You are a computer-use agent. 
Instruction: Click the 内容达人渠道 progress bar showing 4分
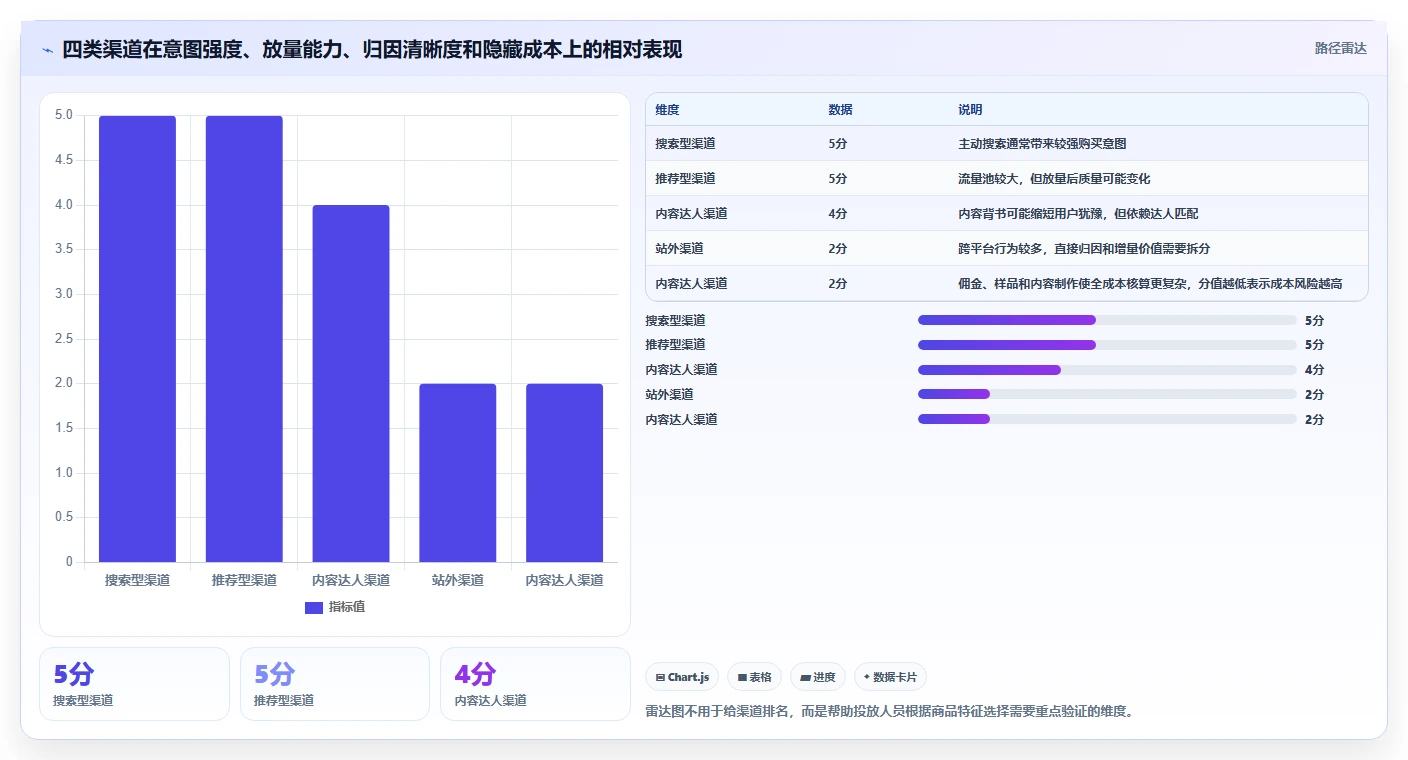click(x=1107, y=370)
